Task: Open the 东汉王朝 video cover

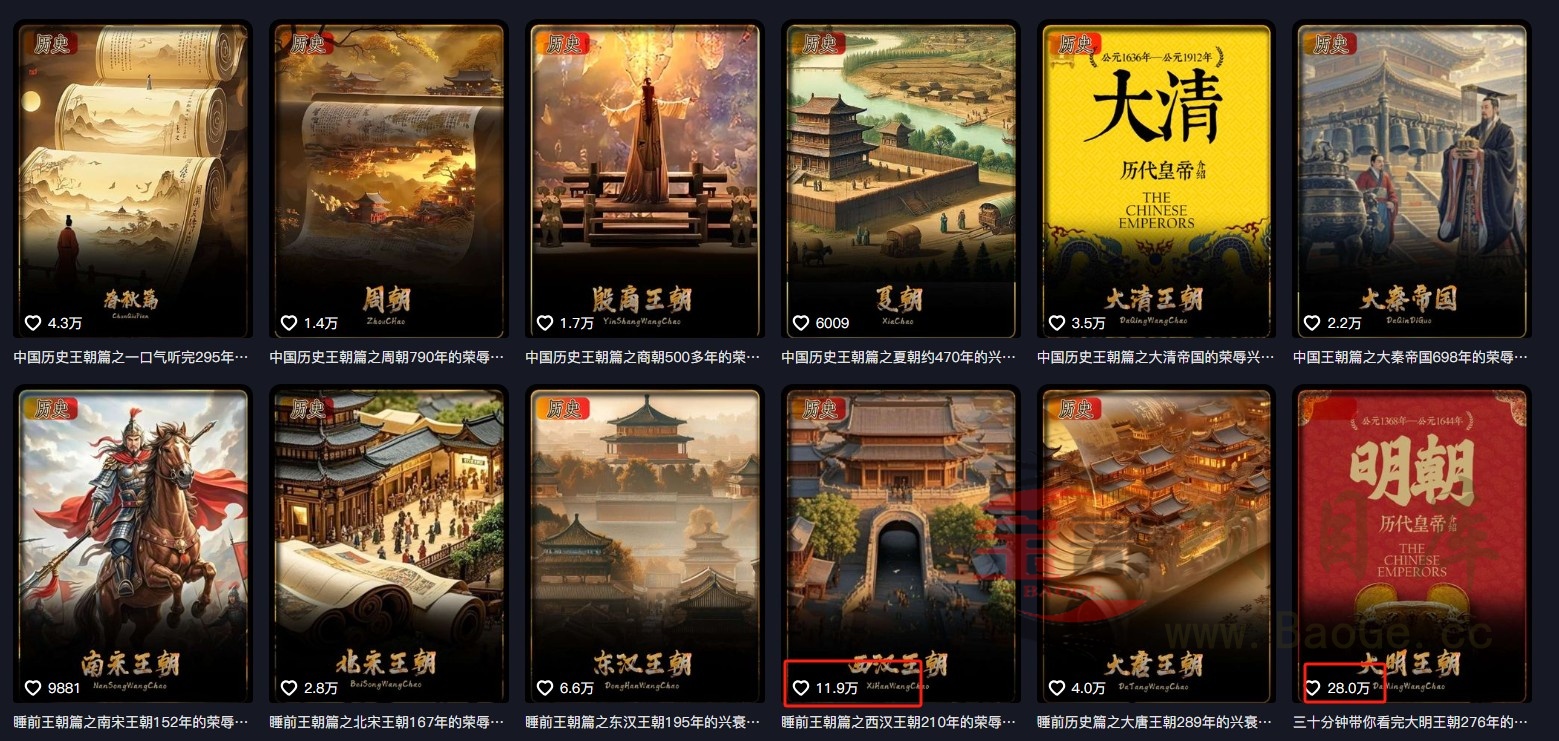Action: point(644,545)
